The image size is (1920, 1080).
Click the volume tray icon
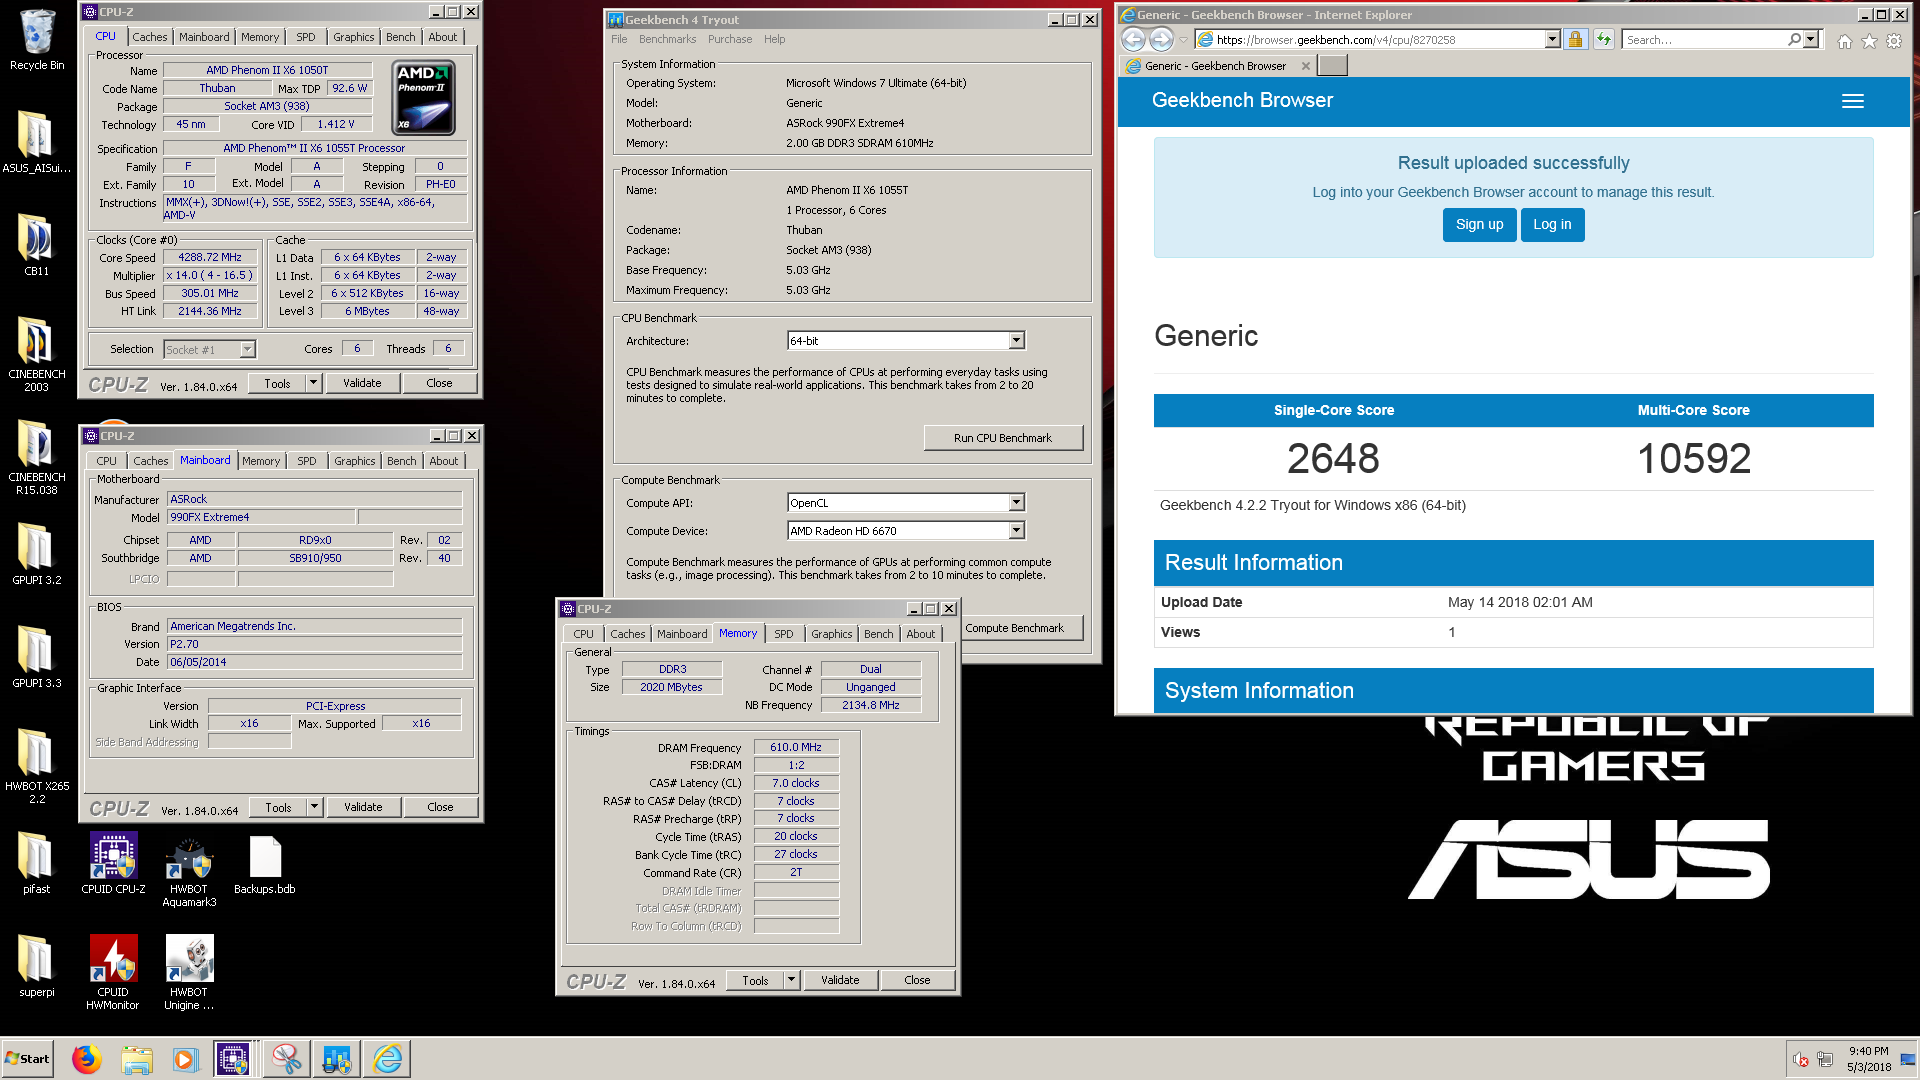coord(1800,1060)
